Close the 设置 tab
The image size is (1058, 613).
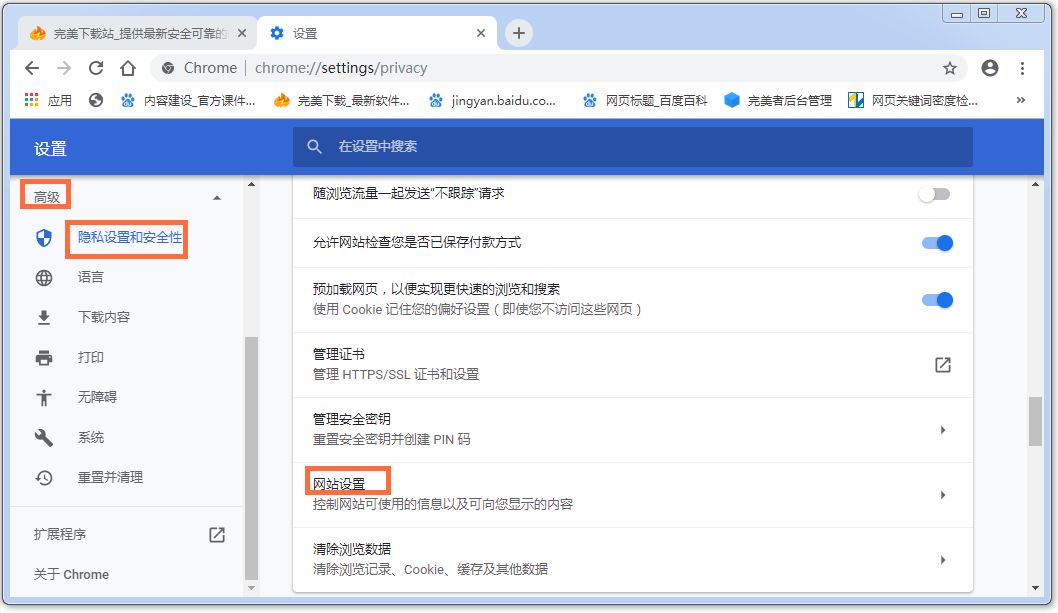pos(480,33)
